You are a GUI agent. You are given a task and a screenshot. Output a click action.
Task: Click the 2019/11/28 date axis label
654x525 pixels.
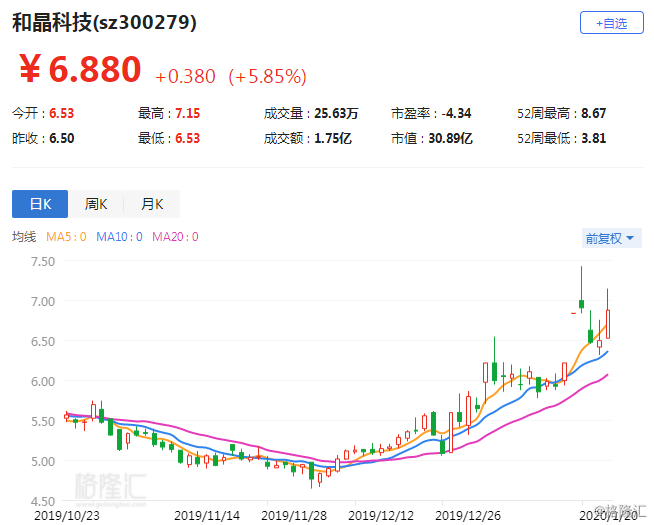pyautogui.click(x=294, y=516)
